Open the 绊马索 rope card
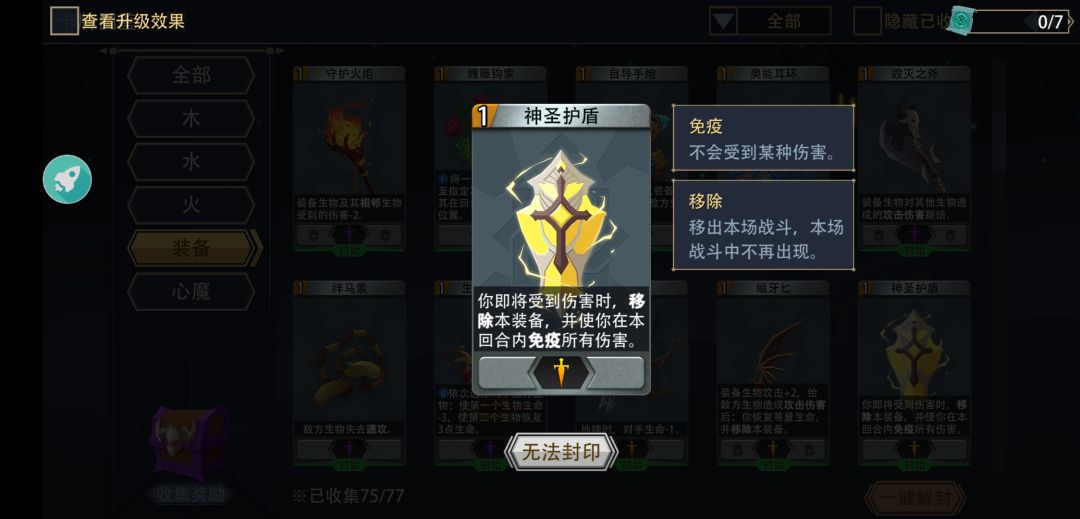1080x519 pixels. [x=349, y=372]
